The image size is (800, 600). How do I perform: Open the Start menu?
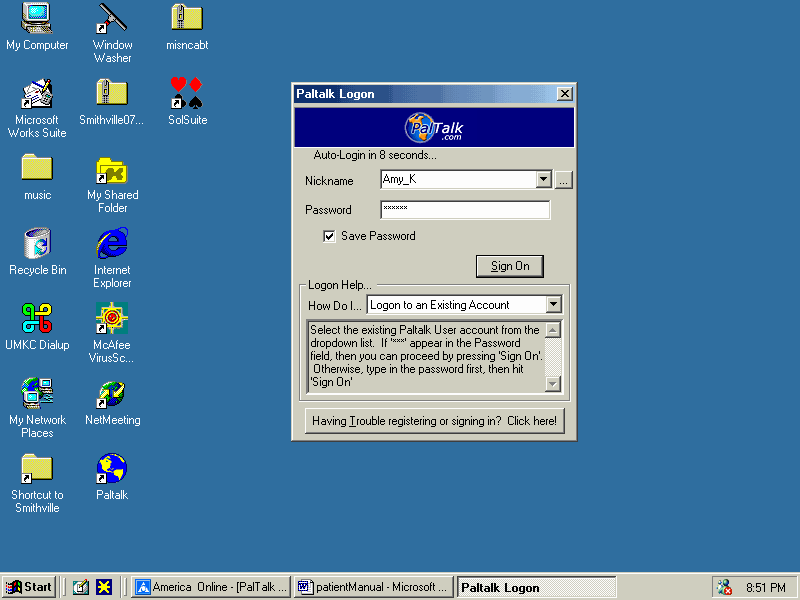(x=29, y=587)
